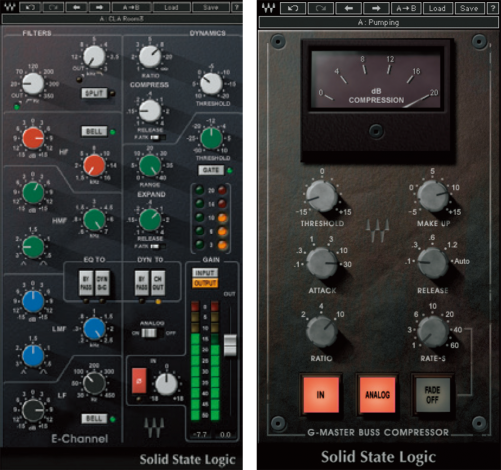Screen dimensions: 501x470
Task: Toggle phase invert red button in E-Channel
Action: [139, 381]
